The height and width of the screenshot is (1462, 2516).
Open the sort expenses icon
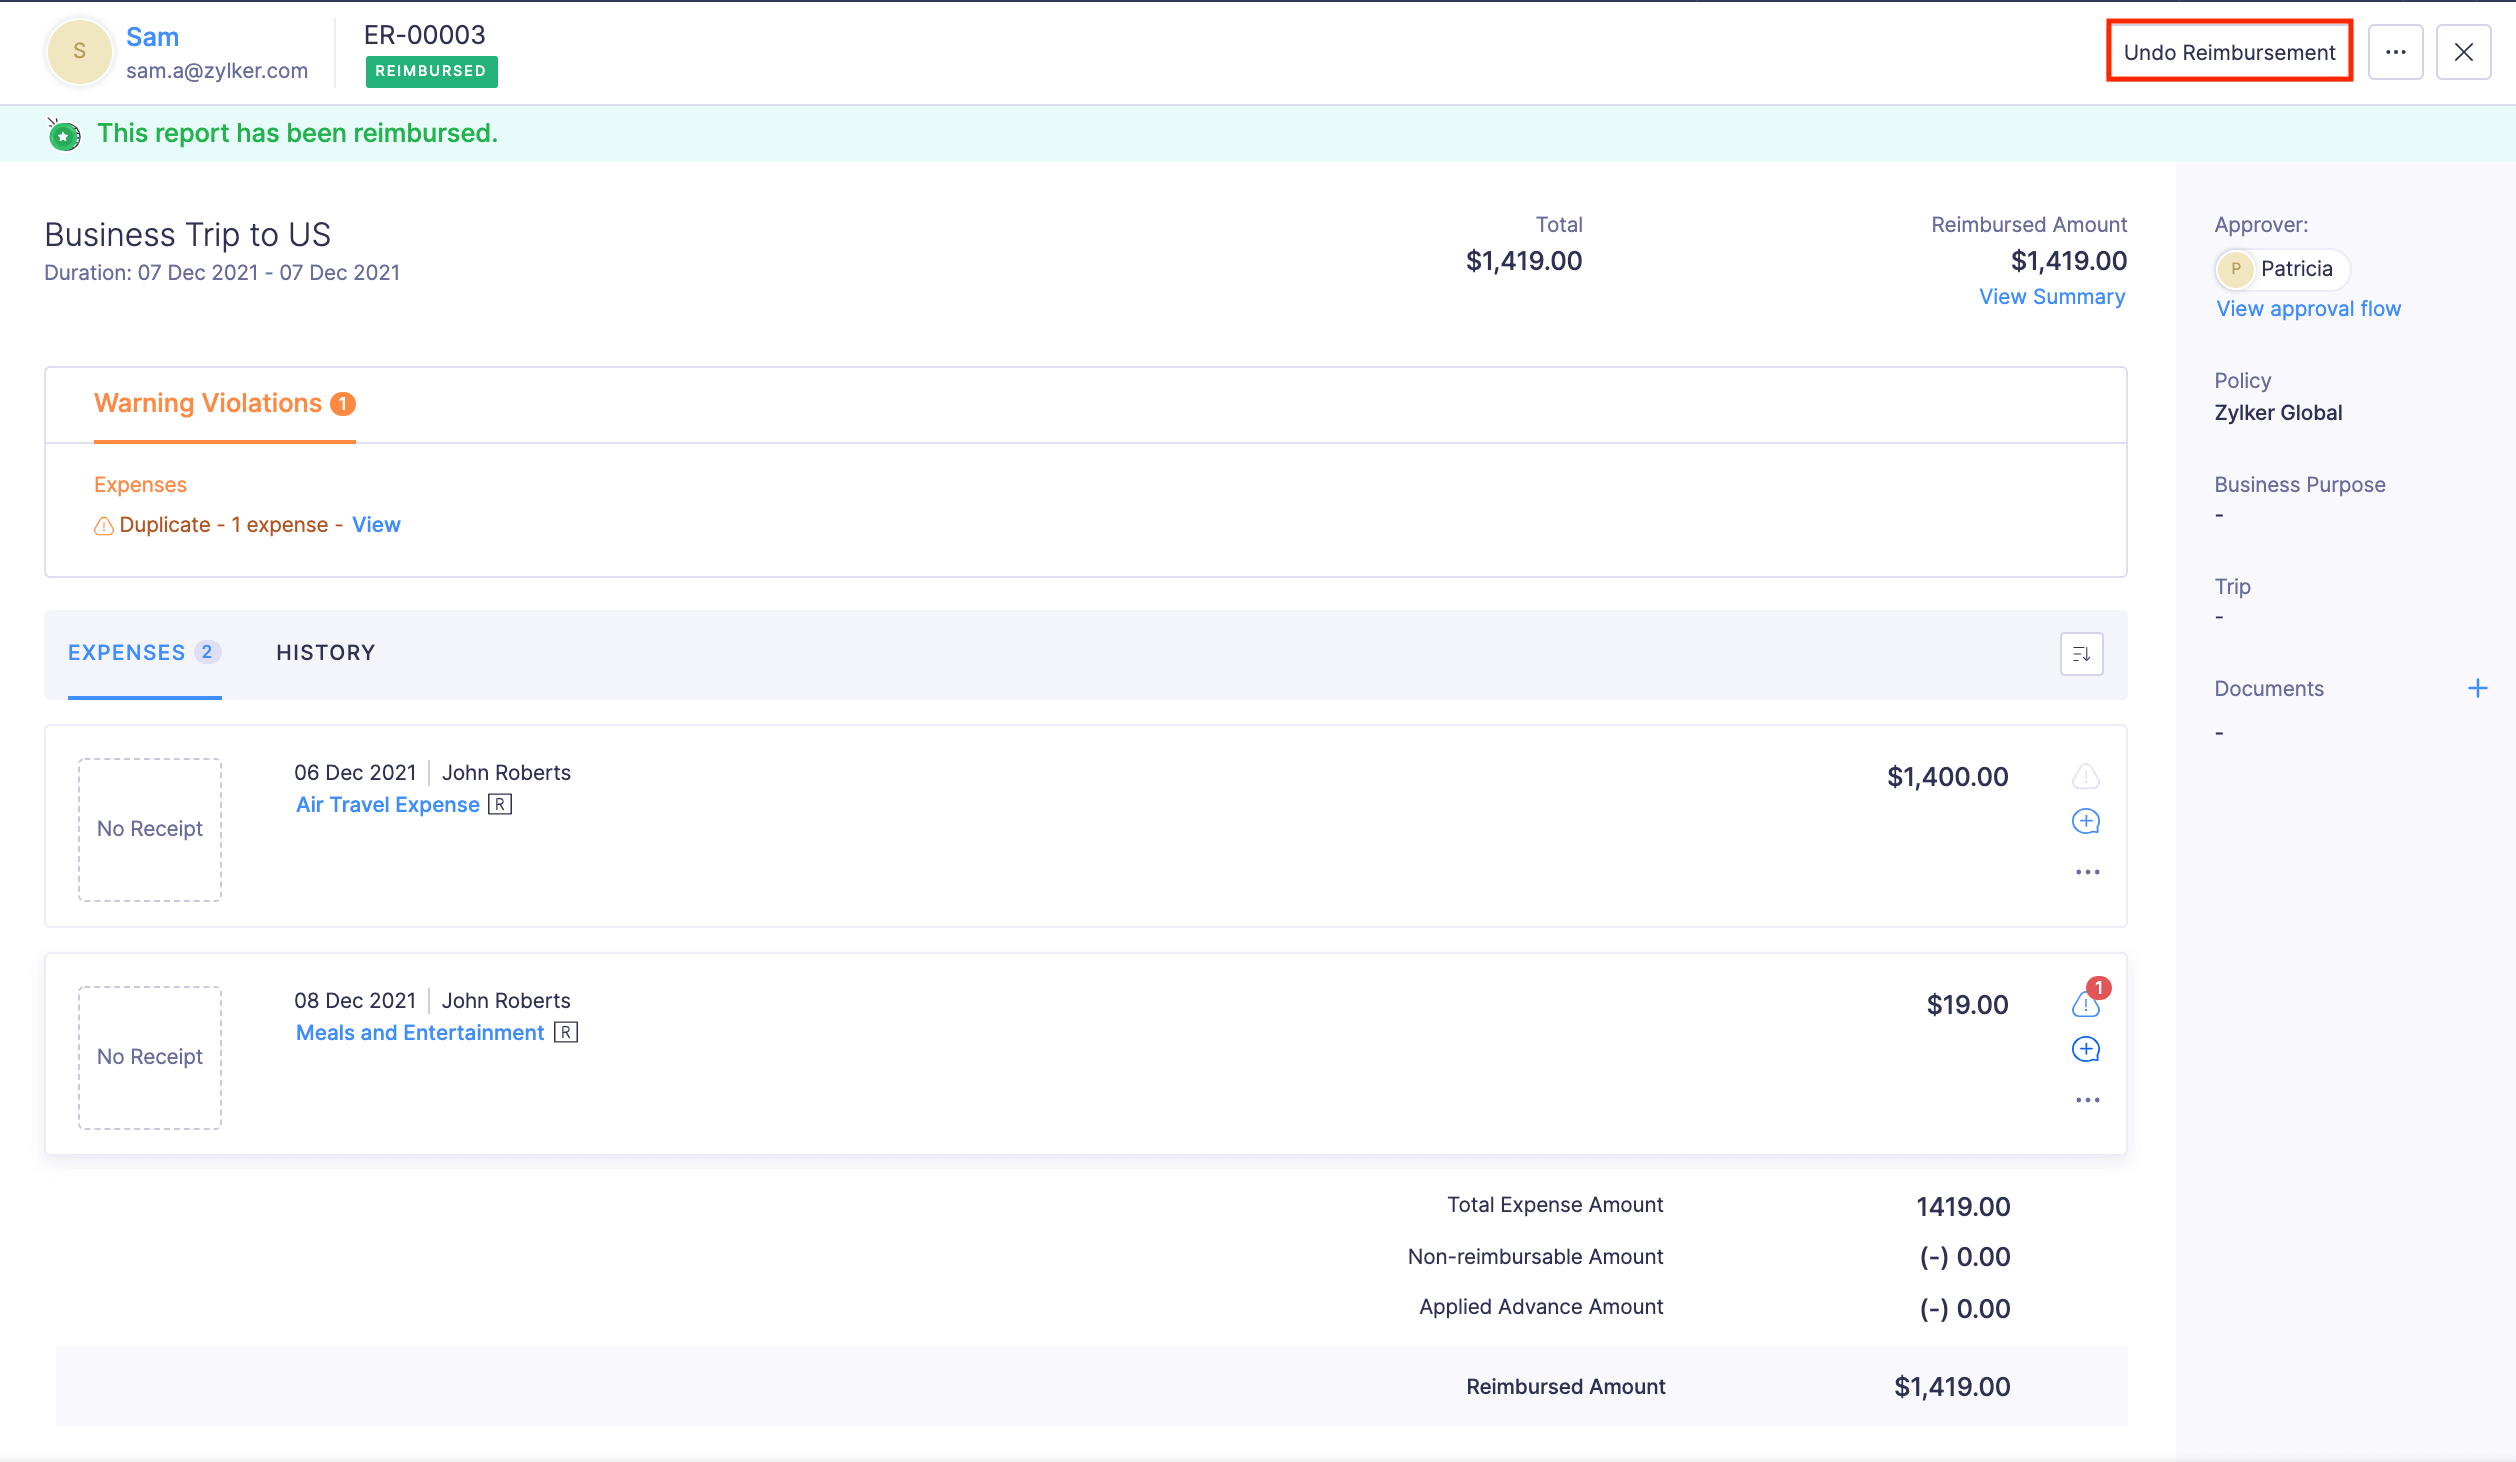pos(2081,653)
